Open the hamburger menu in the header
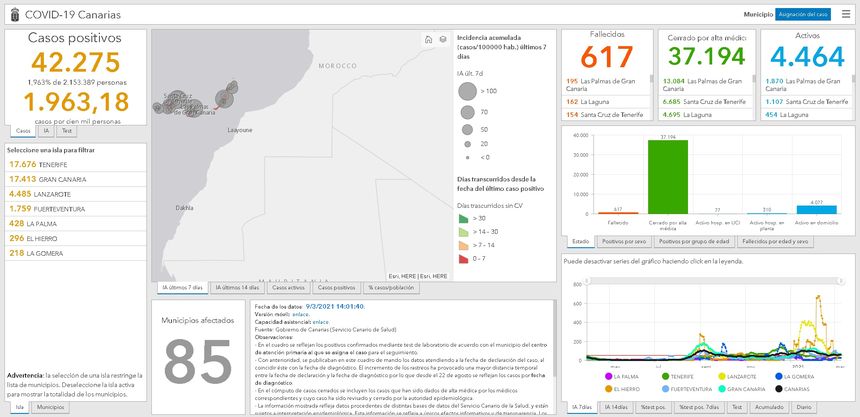Viewport: 860px width, 417px height. (846, 14)
